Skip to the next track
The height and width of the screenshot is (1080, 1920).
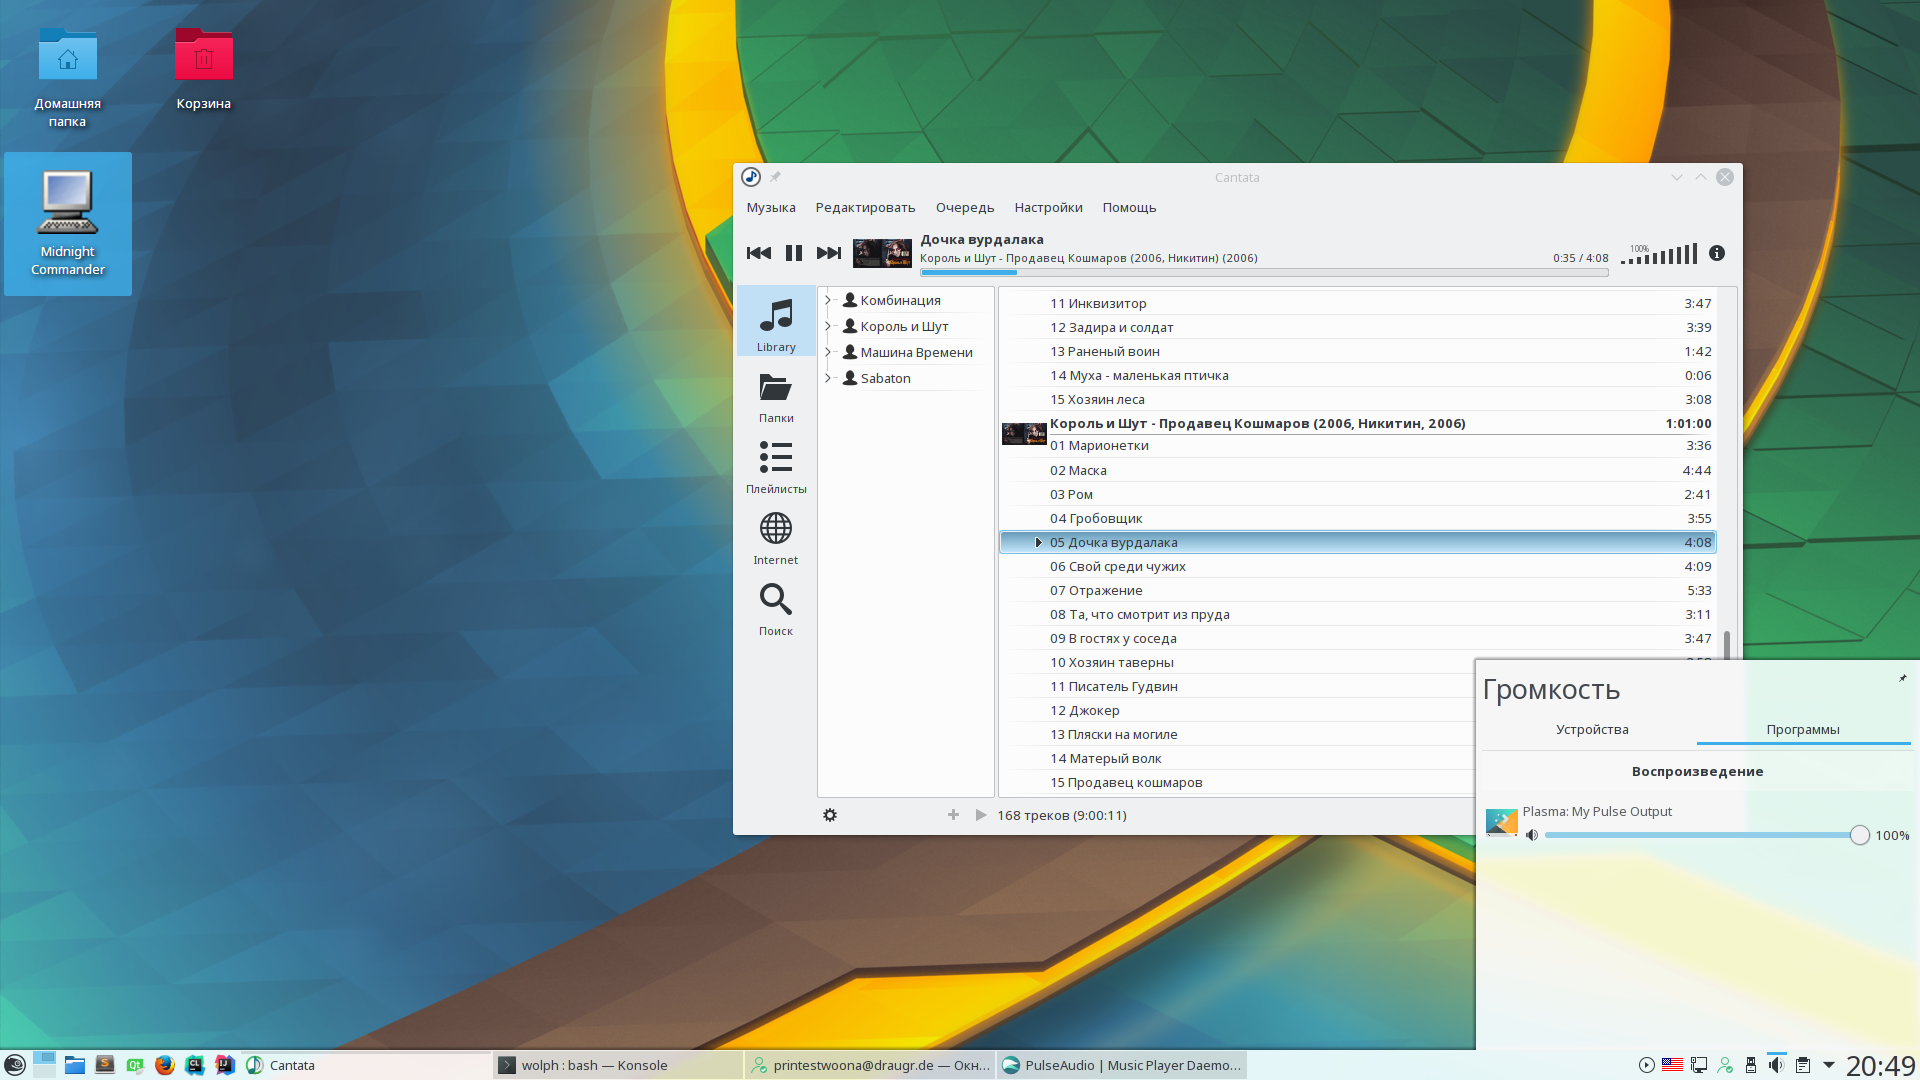[829, 253]
